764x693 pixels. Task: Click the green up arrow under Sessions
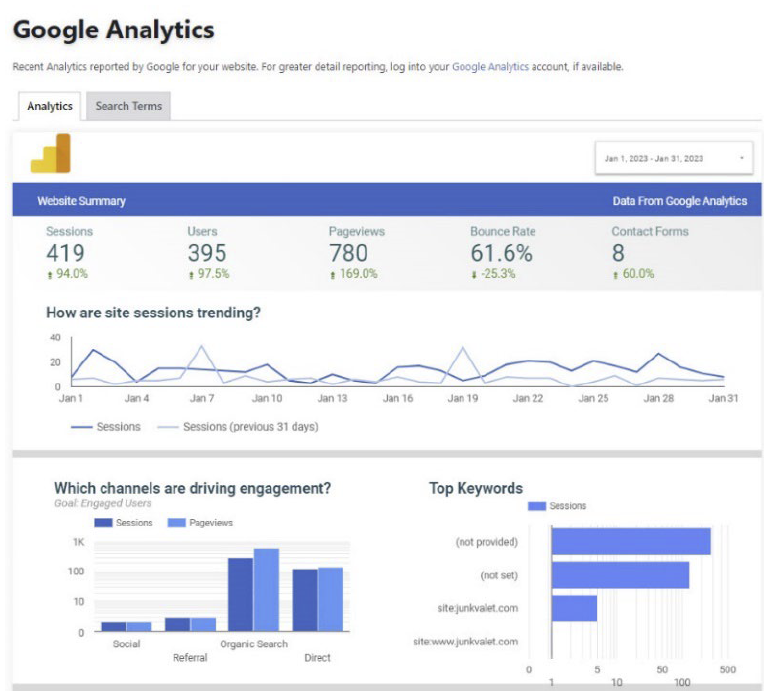click(50, 274)
